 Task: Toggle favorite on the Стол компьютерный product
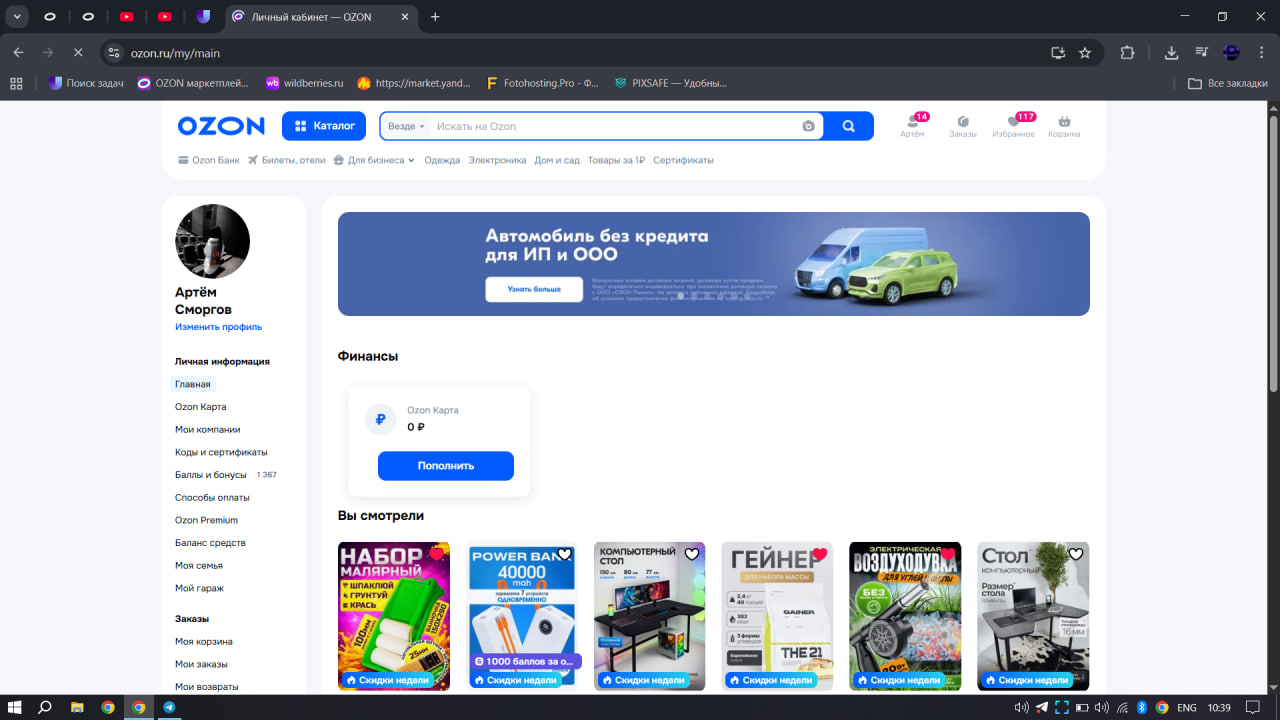tap(1076, 554)
